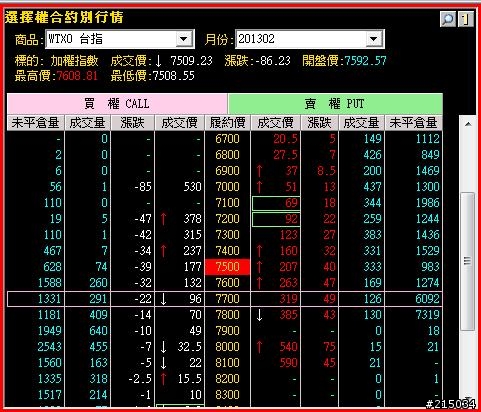Click call open interest 1949
Image resolution: width=481 pixels, height=412 pixels.
[x=49, y=331]
